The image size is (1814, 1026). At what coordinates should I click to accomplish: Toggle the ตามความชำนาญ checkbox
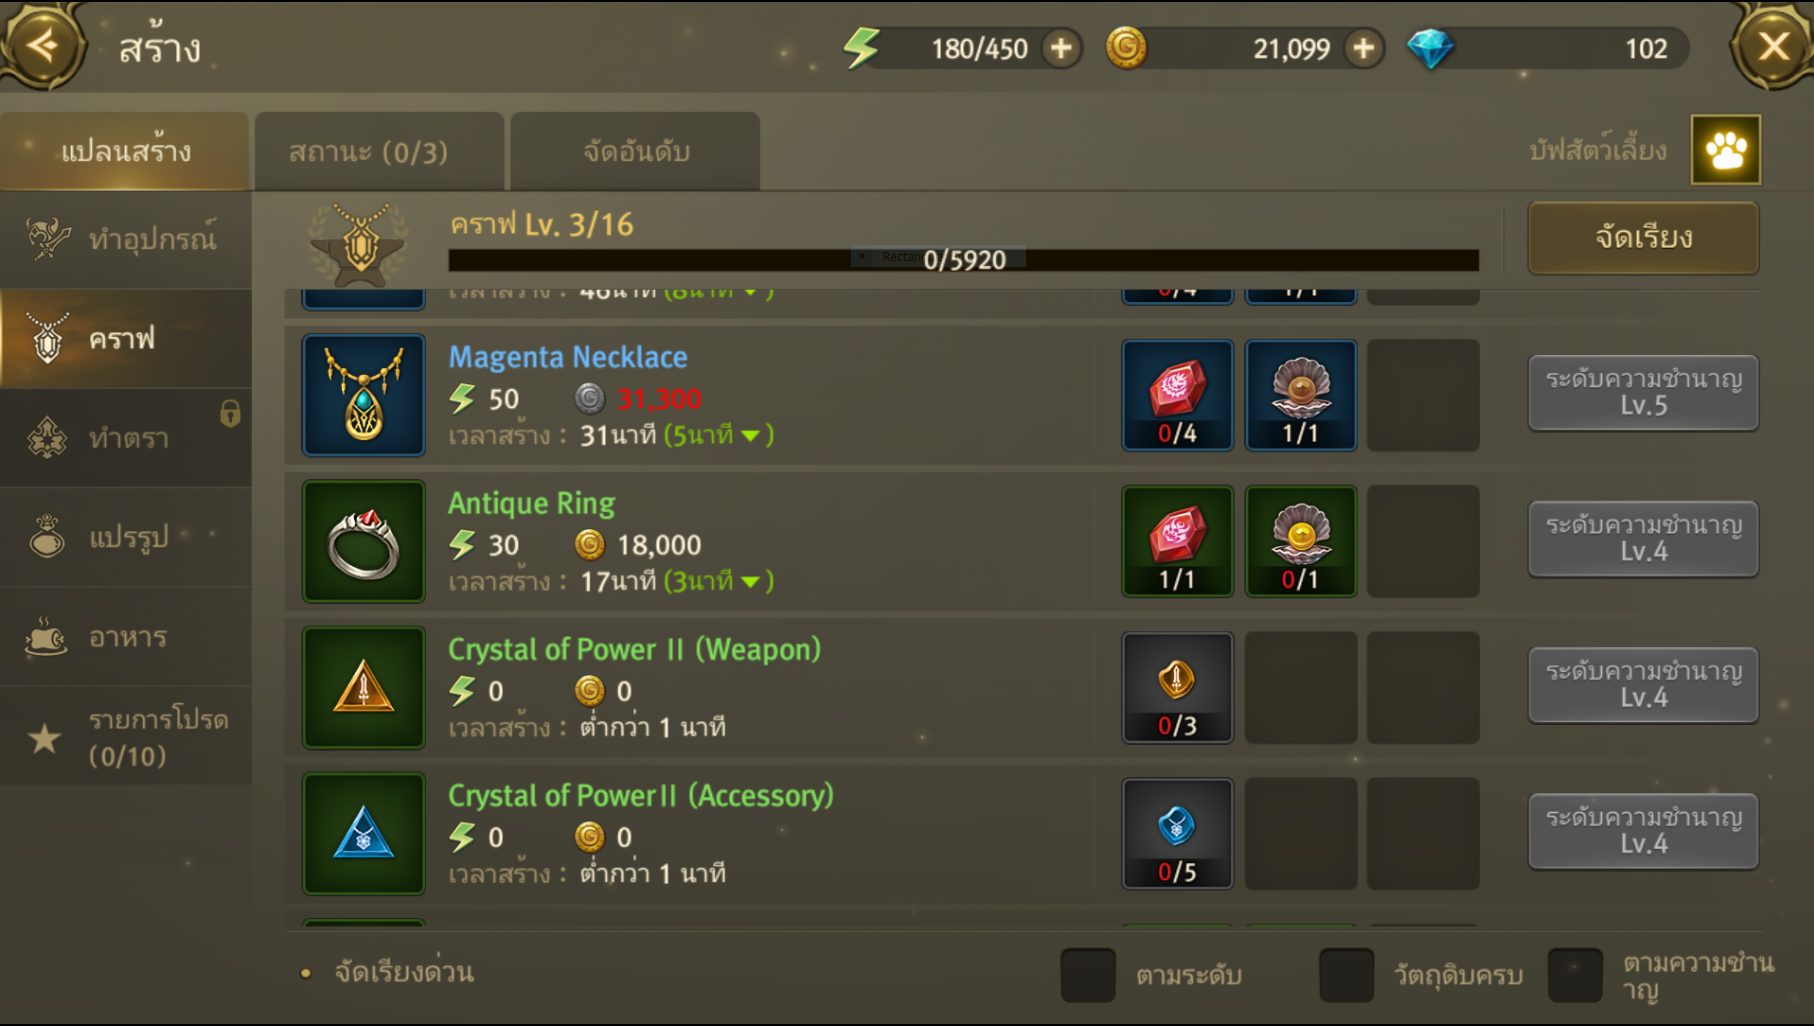(1575, 975)
